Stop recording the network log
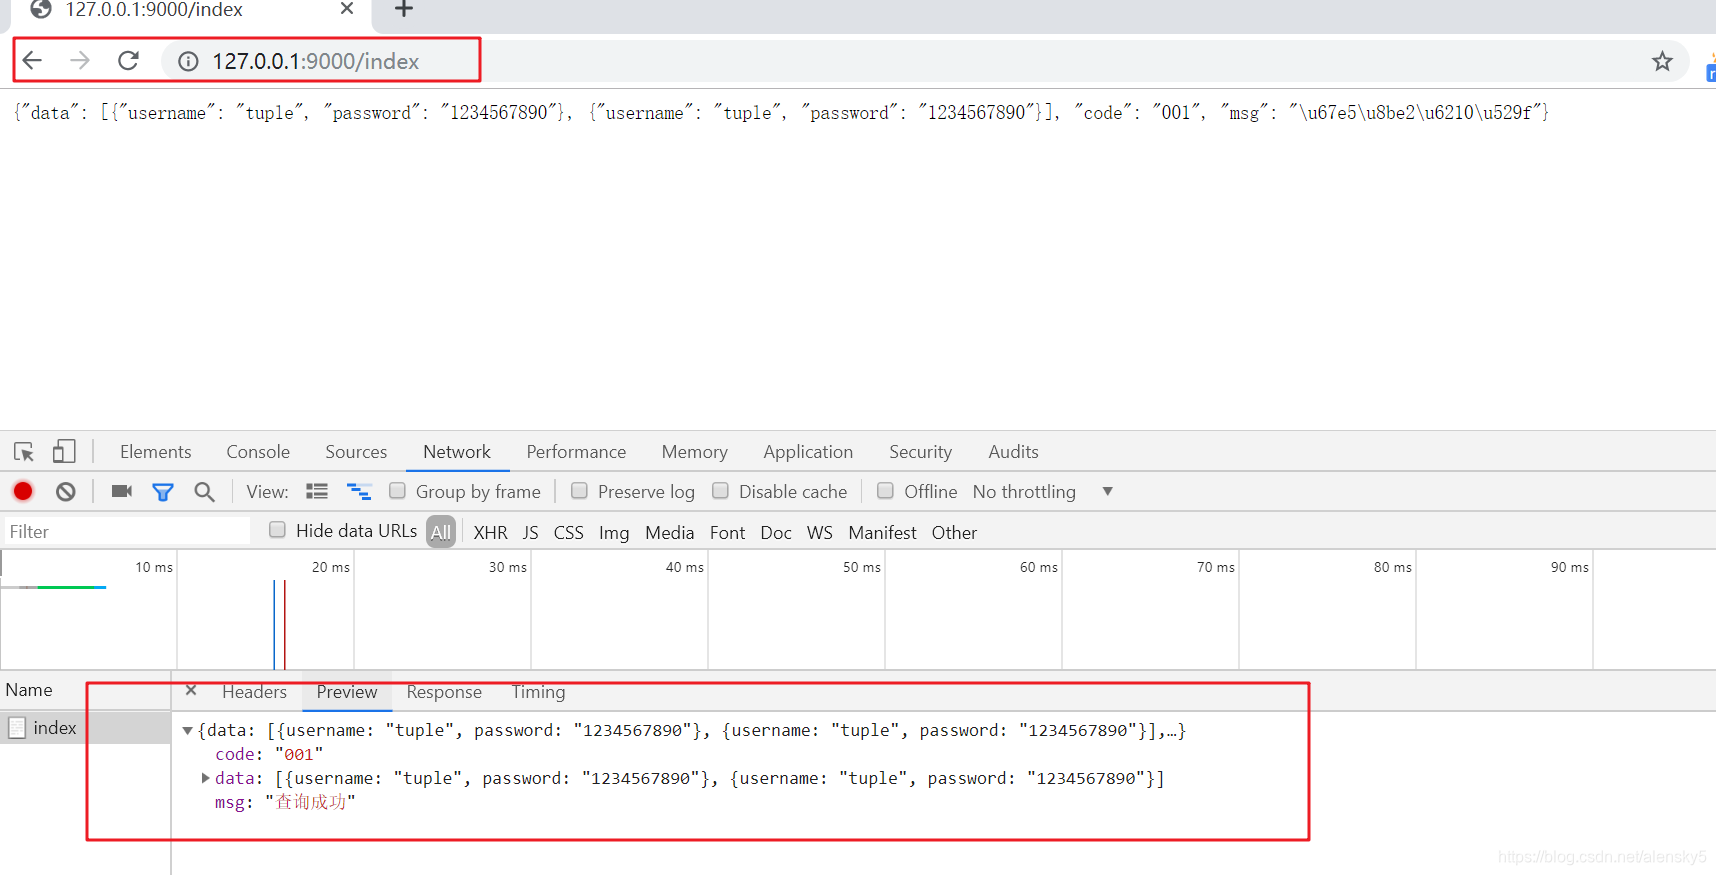The height and width of the screenshot is (875, 1716). click(x=23, y=491)
